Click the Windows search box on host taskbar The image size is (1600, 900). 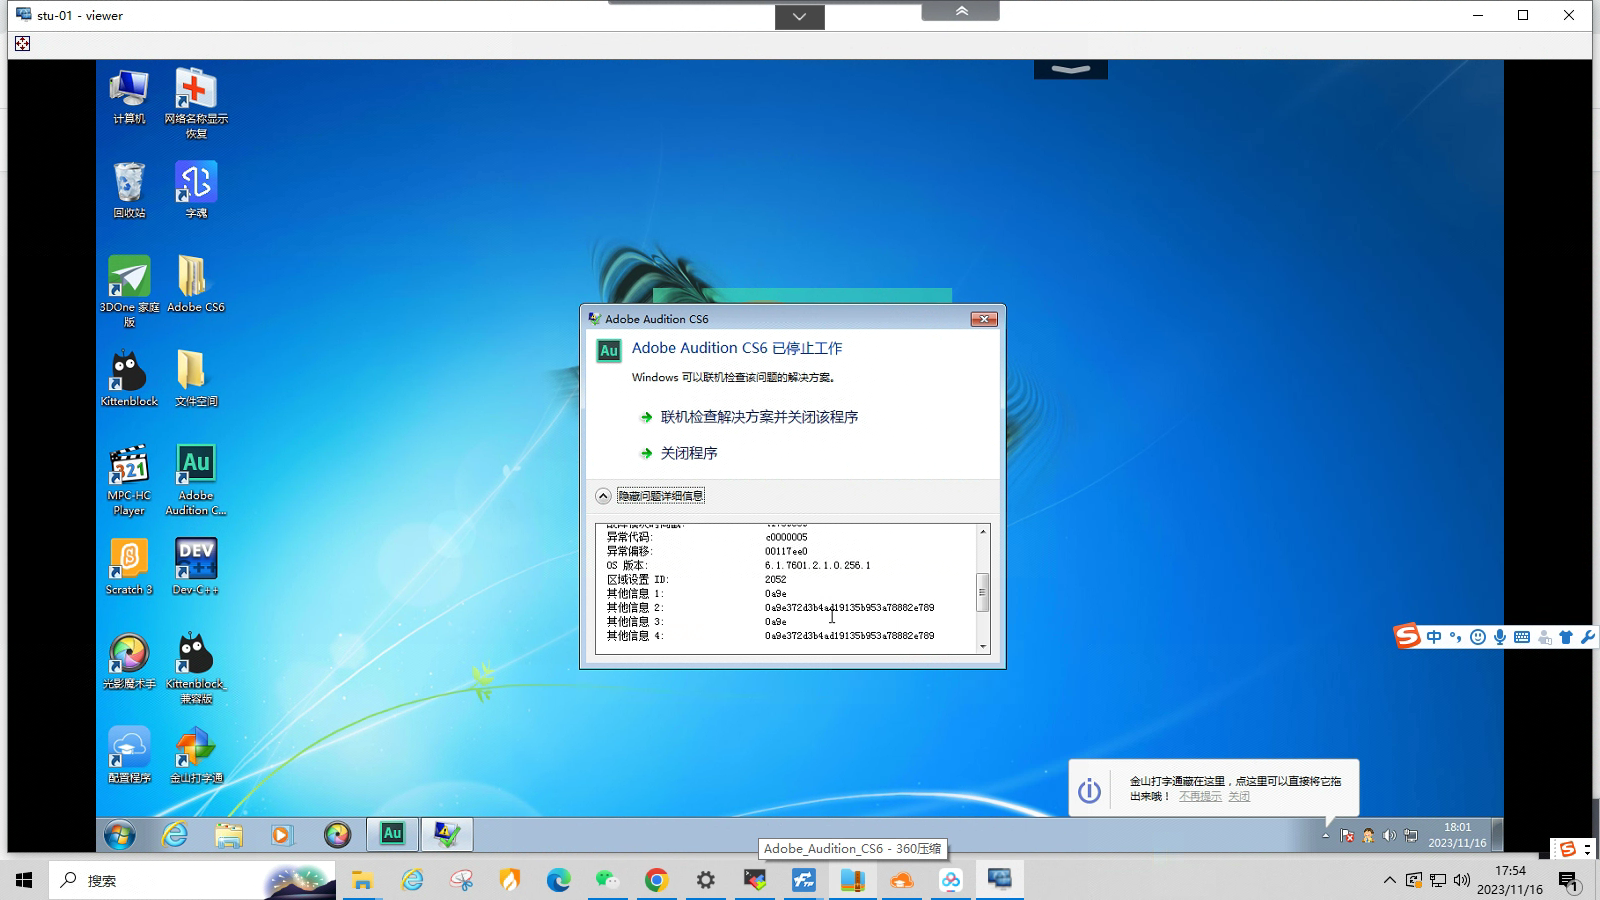[x=160, y=880]
